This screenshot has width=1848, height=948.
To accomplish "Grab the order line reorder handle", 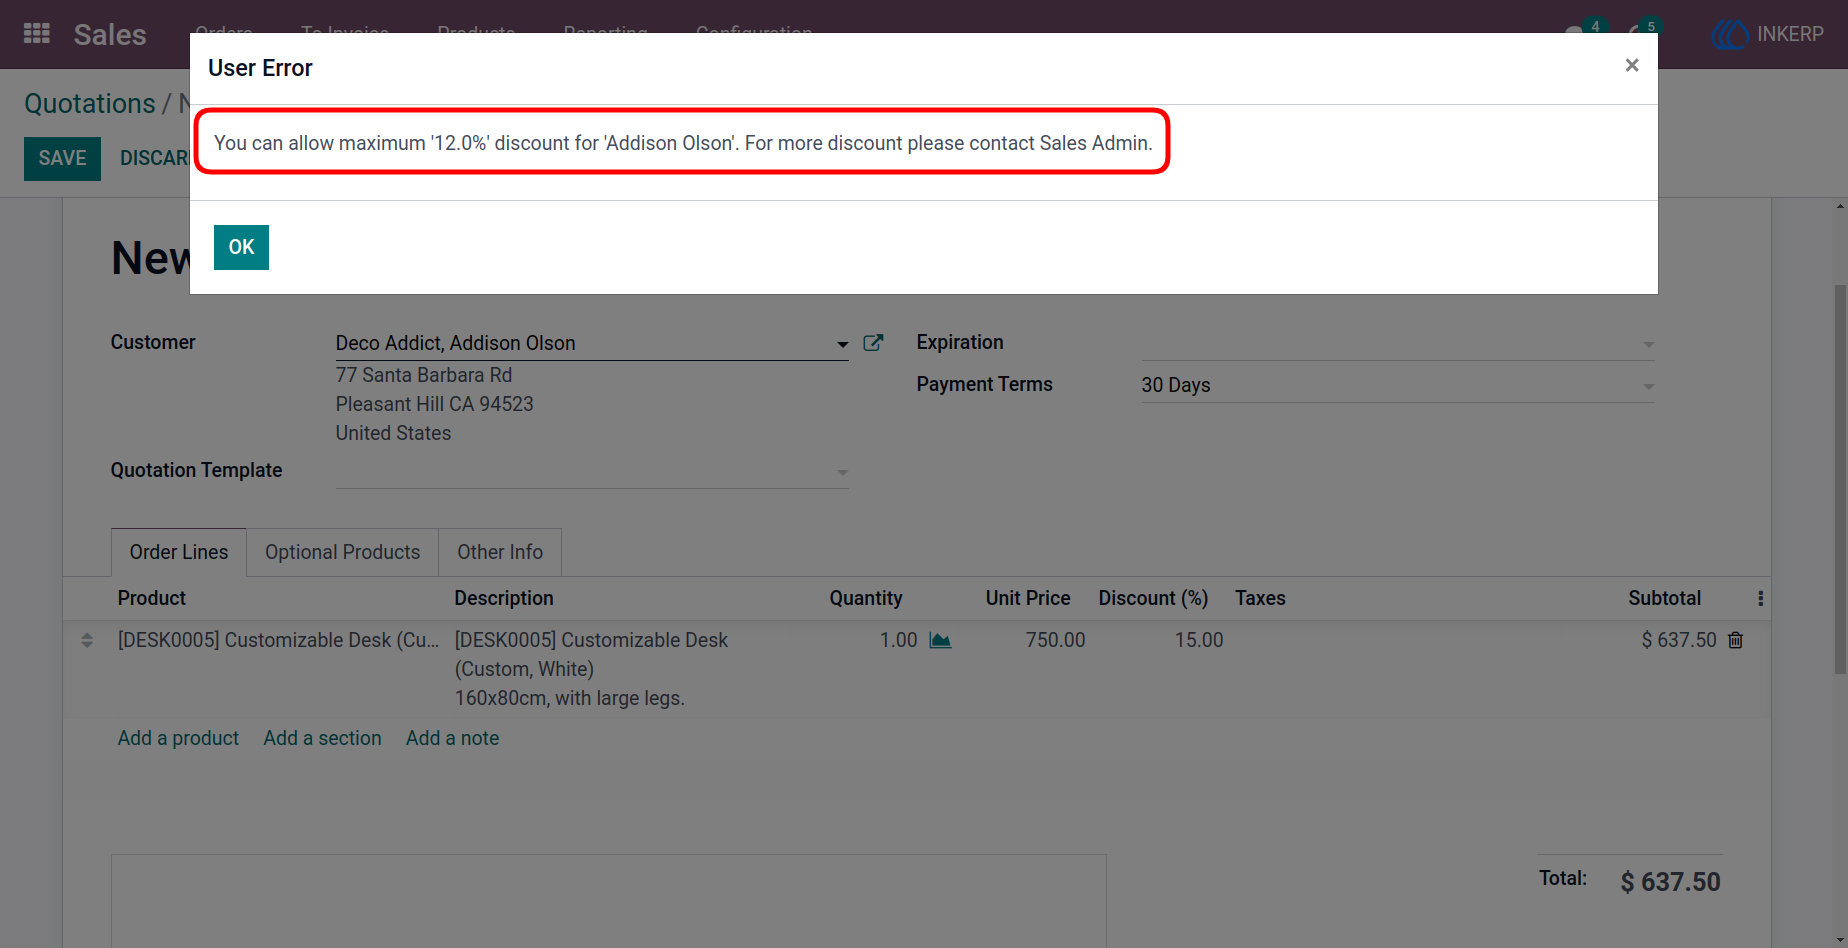I will tap(87, 640).
